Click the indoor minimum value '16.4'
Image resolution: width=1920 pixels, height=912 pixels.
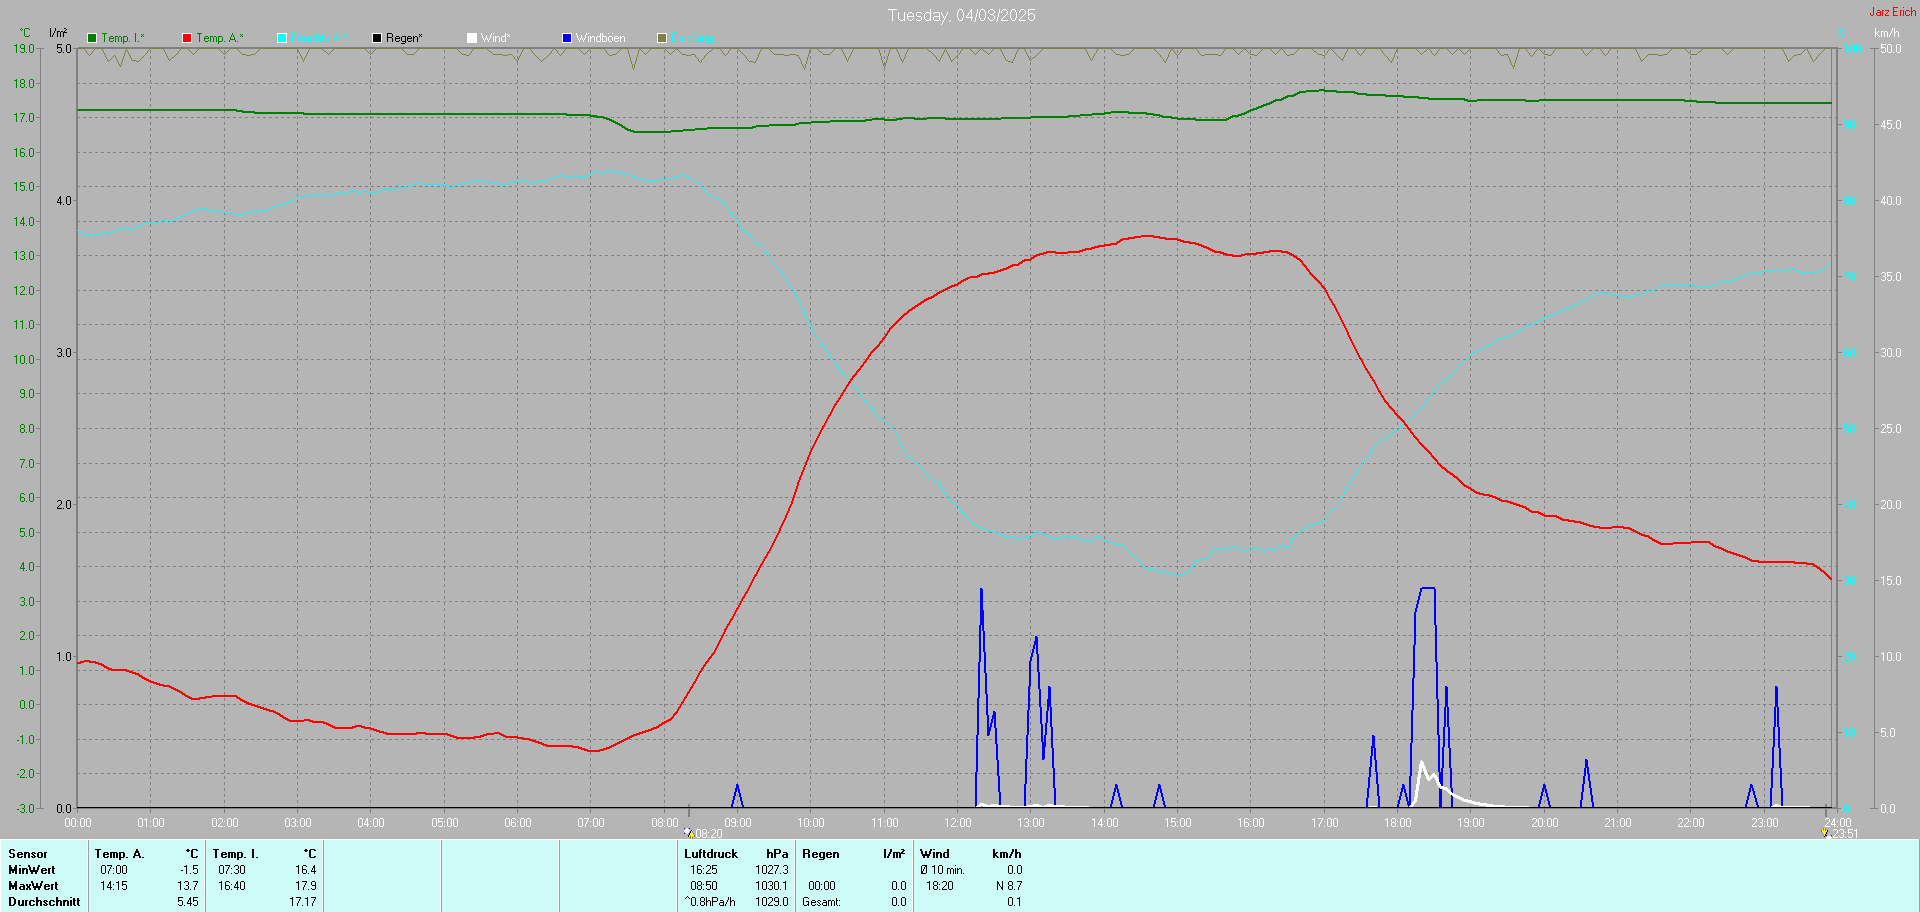[306, 870]
